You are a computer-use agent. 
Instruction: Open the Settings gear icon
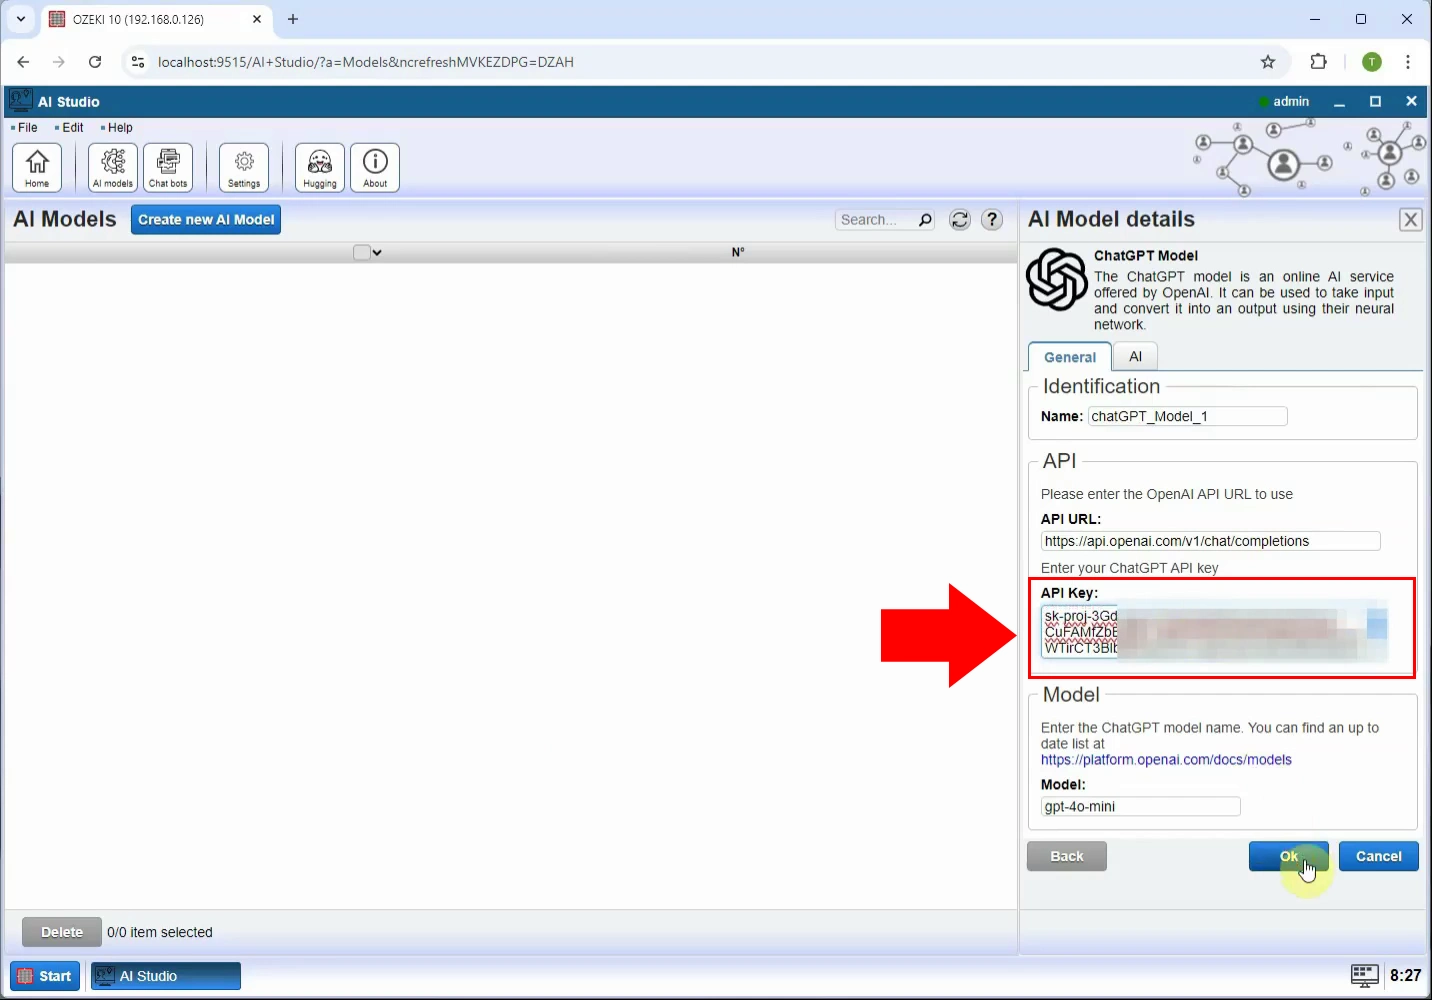point(244,167)
